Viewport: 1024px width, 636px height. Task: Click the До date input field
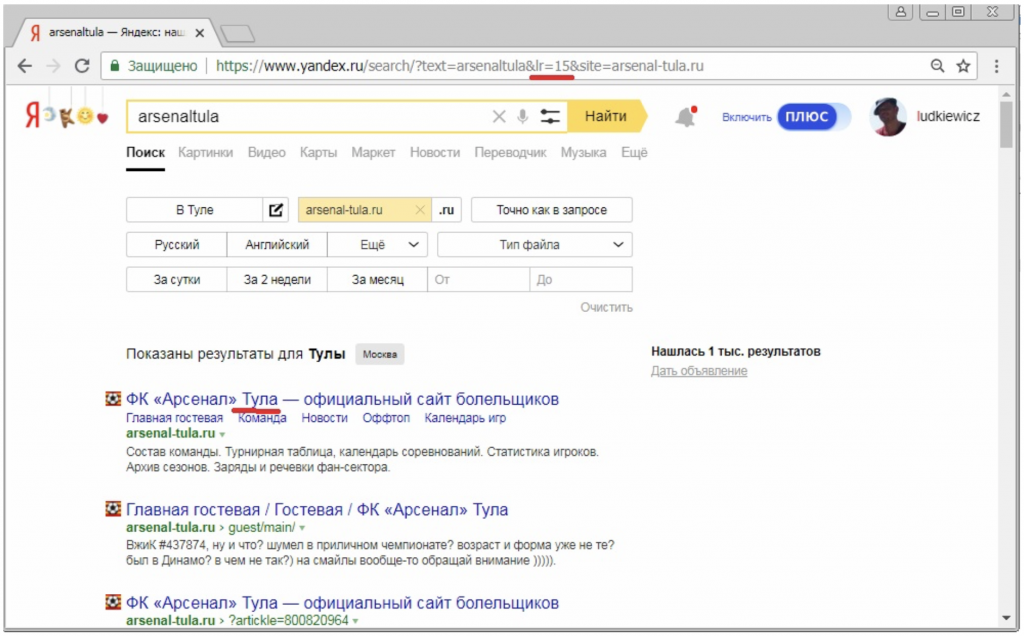click(581, 279)
